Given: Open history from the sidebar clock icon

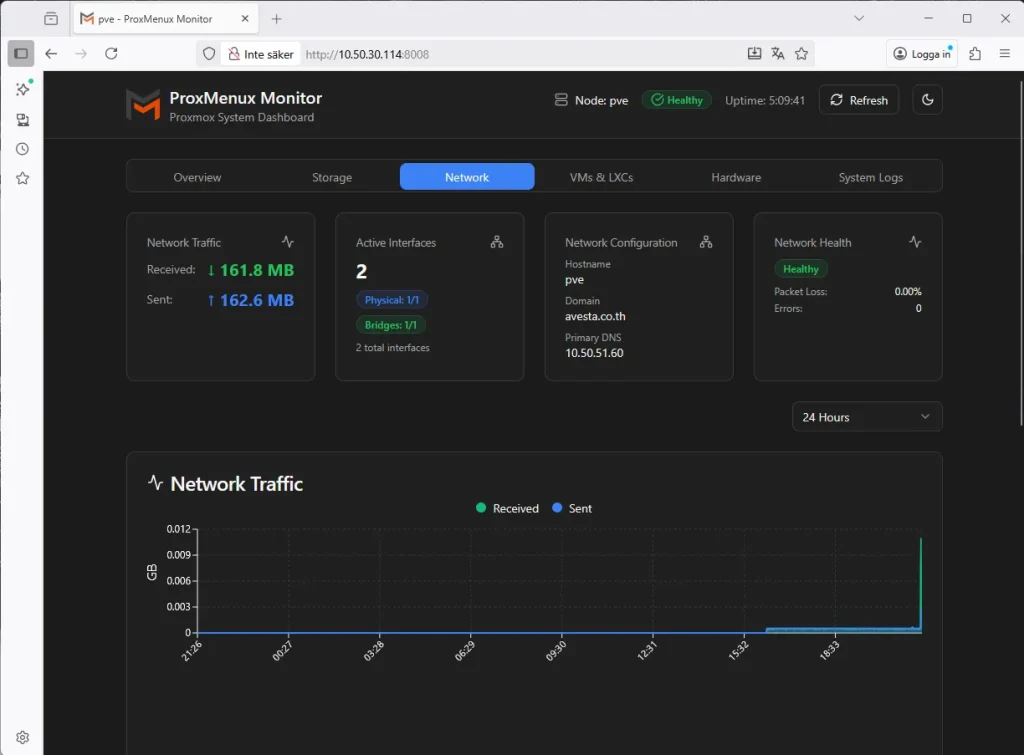Looking at the screenshot, I should pyautogui.click(x=22, y=149).
